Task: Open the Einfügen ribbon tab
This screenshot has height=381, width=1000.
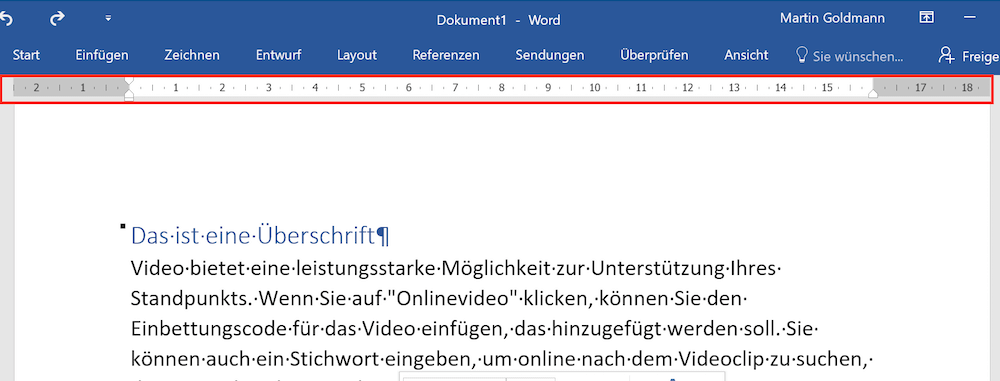Action: click(x=102, y=56)
